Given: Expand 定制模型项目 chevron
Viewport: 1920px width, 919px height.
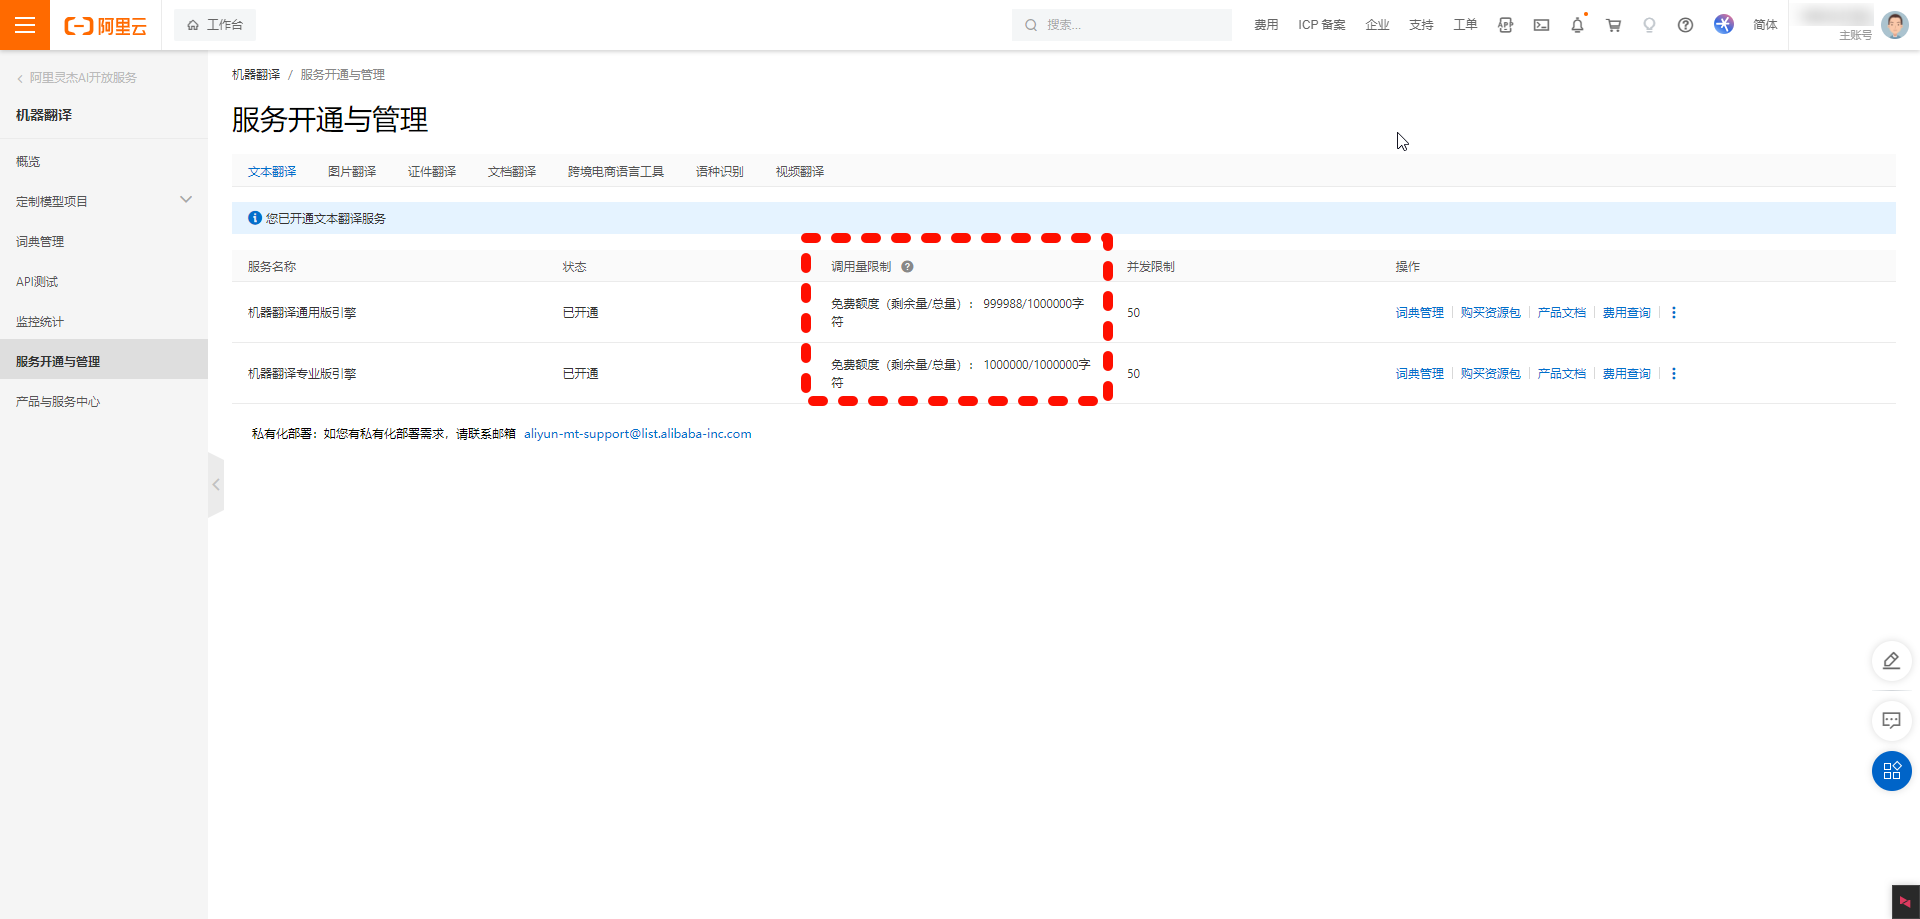Looking at the screenshot, I should point(186,200).
